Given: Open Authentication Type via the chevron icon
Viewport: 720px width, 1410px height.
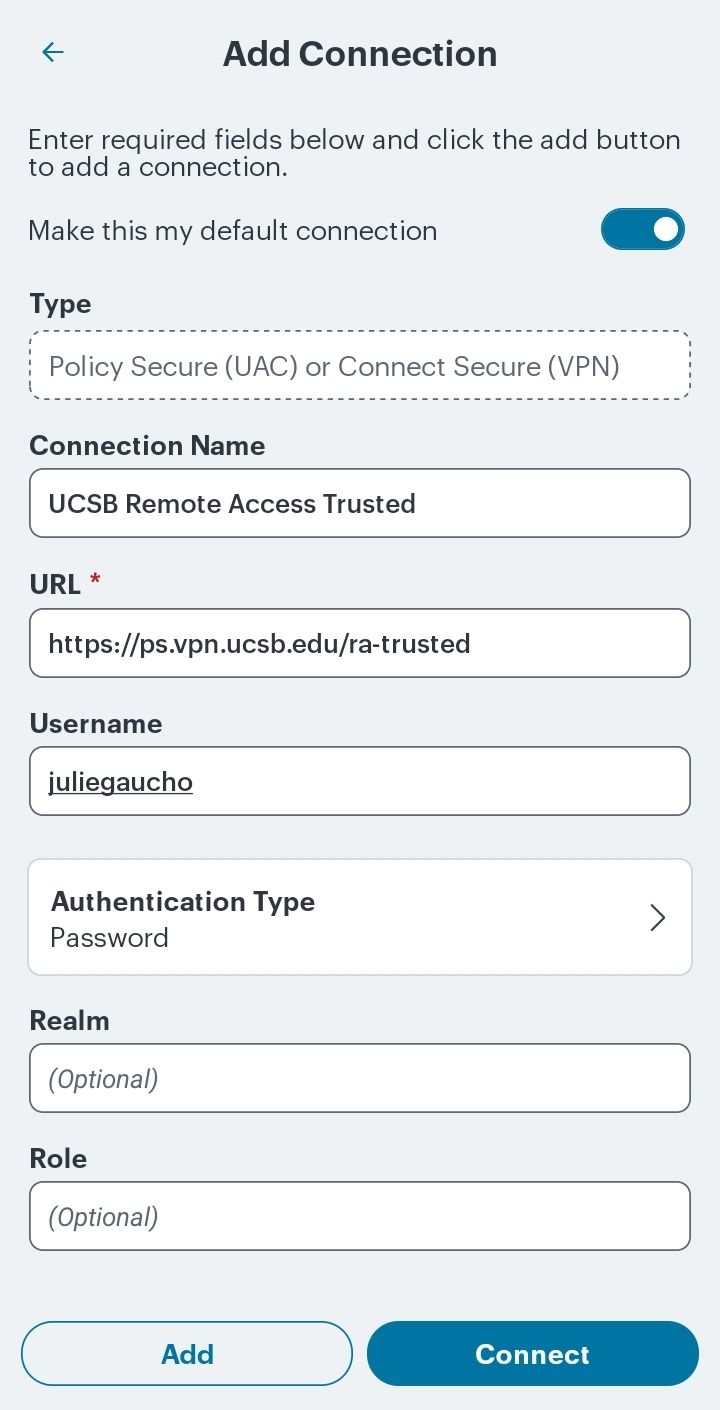Looking at the screenshot, I should [x=657, y=917].
